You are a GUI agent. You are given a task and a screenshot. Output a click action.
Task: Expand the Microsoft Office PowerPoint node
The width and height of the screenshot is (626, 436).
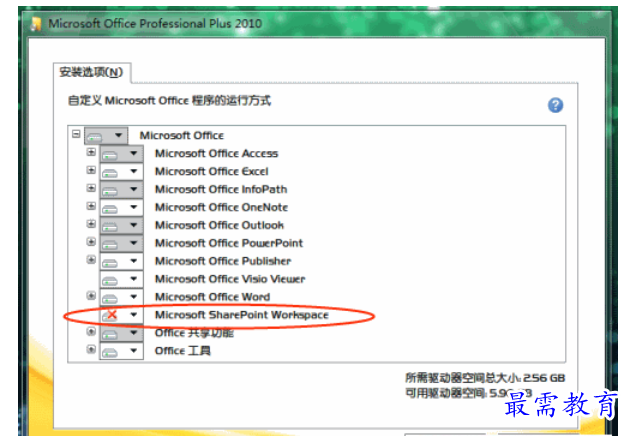pyautogui.click(x=91, y=242)
